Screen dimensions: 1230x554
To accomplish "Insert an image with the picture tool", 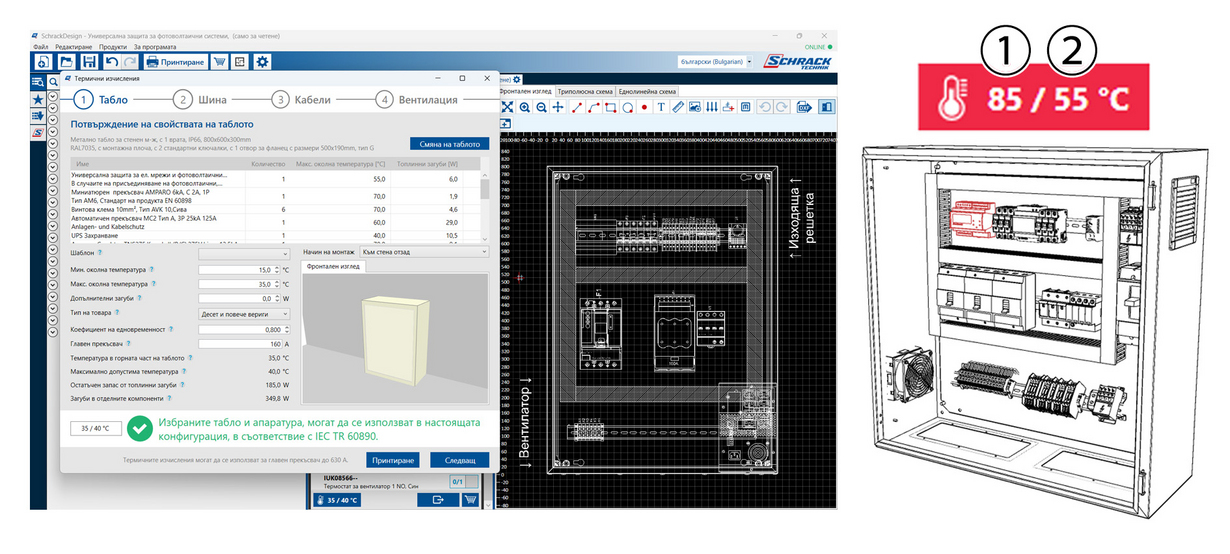I will (695, 107).
